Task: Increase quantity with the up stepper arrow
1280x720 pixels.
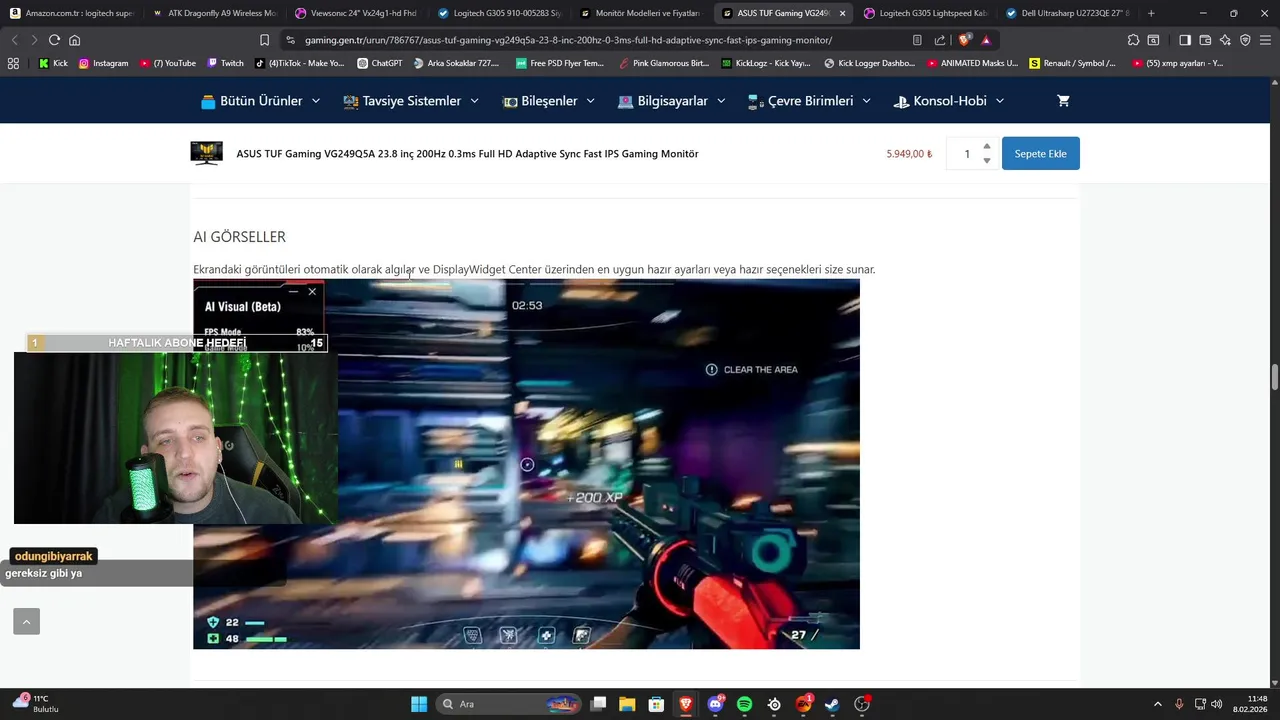Action: click(x=987, y=146)
